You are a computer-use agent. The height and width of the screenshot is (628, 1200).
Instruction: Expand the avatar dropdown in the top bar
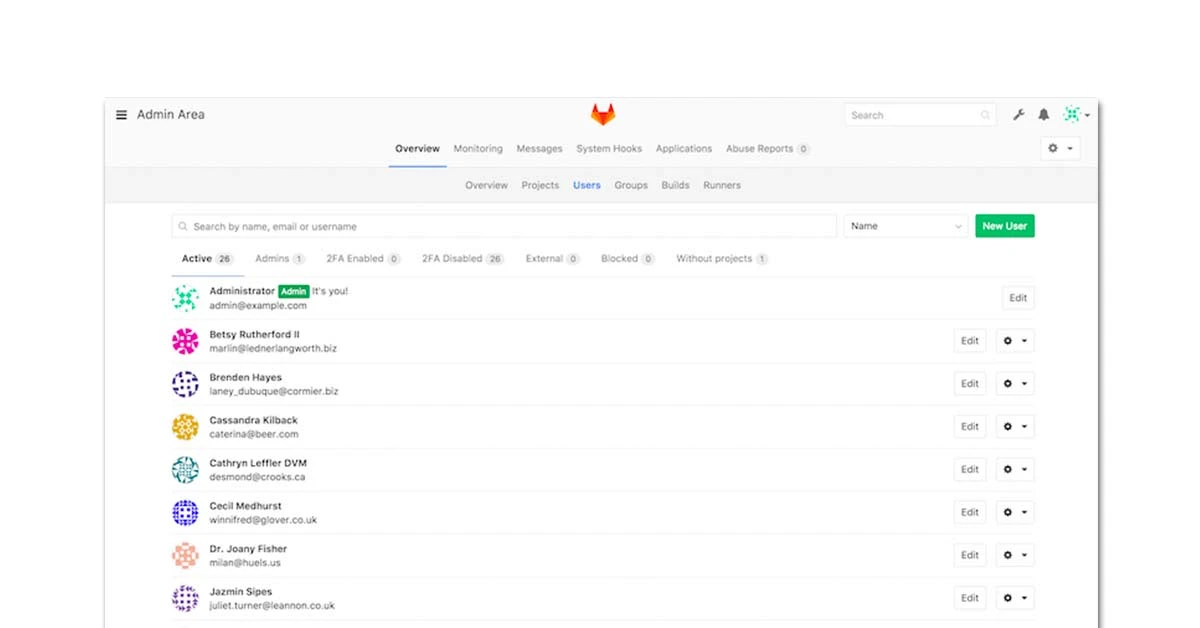[x=1076, y=114]
